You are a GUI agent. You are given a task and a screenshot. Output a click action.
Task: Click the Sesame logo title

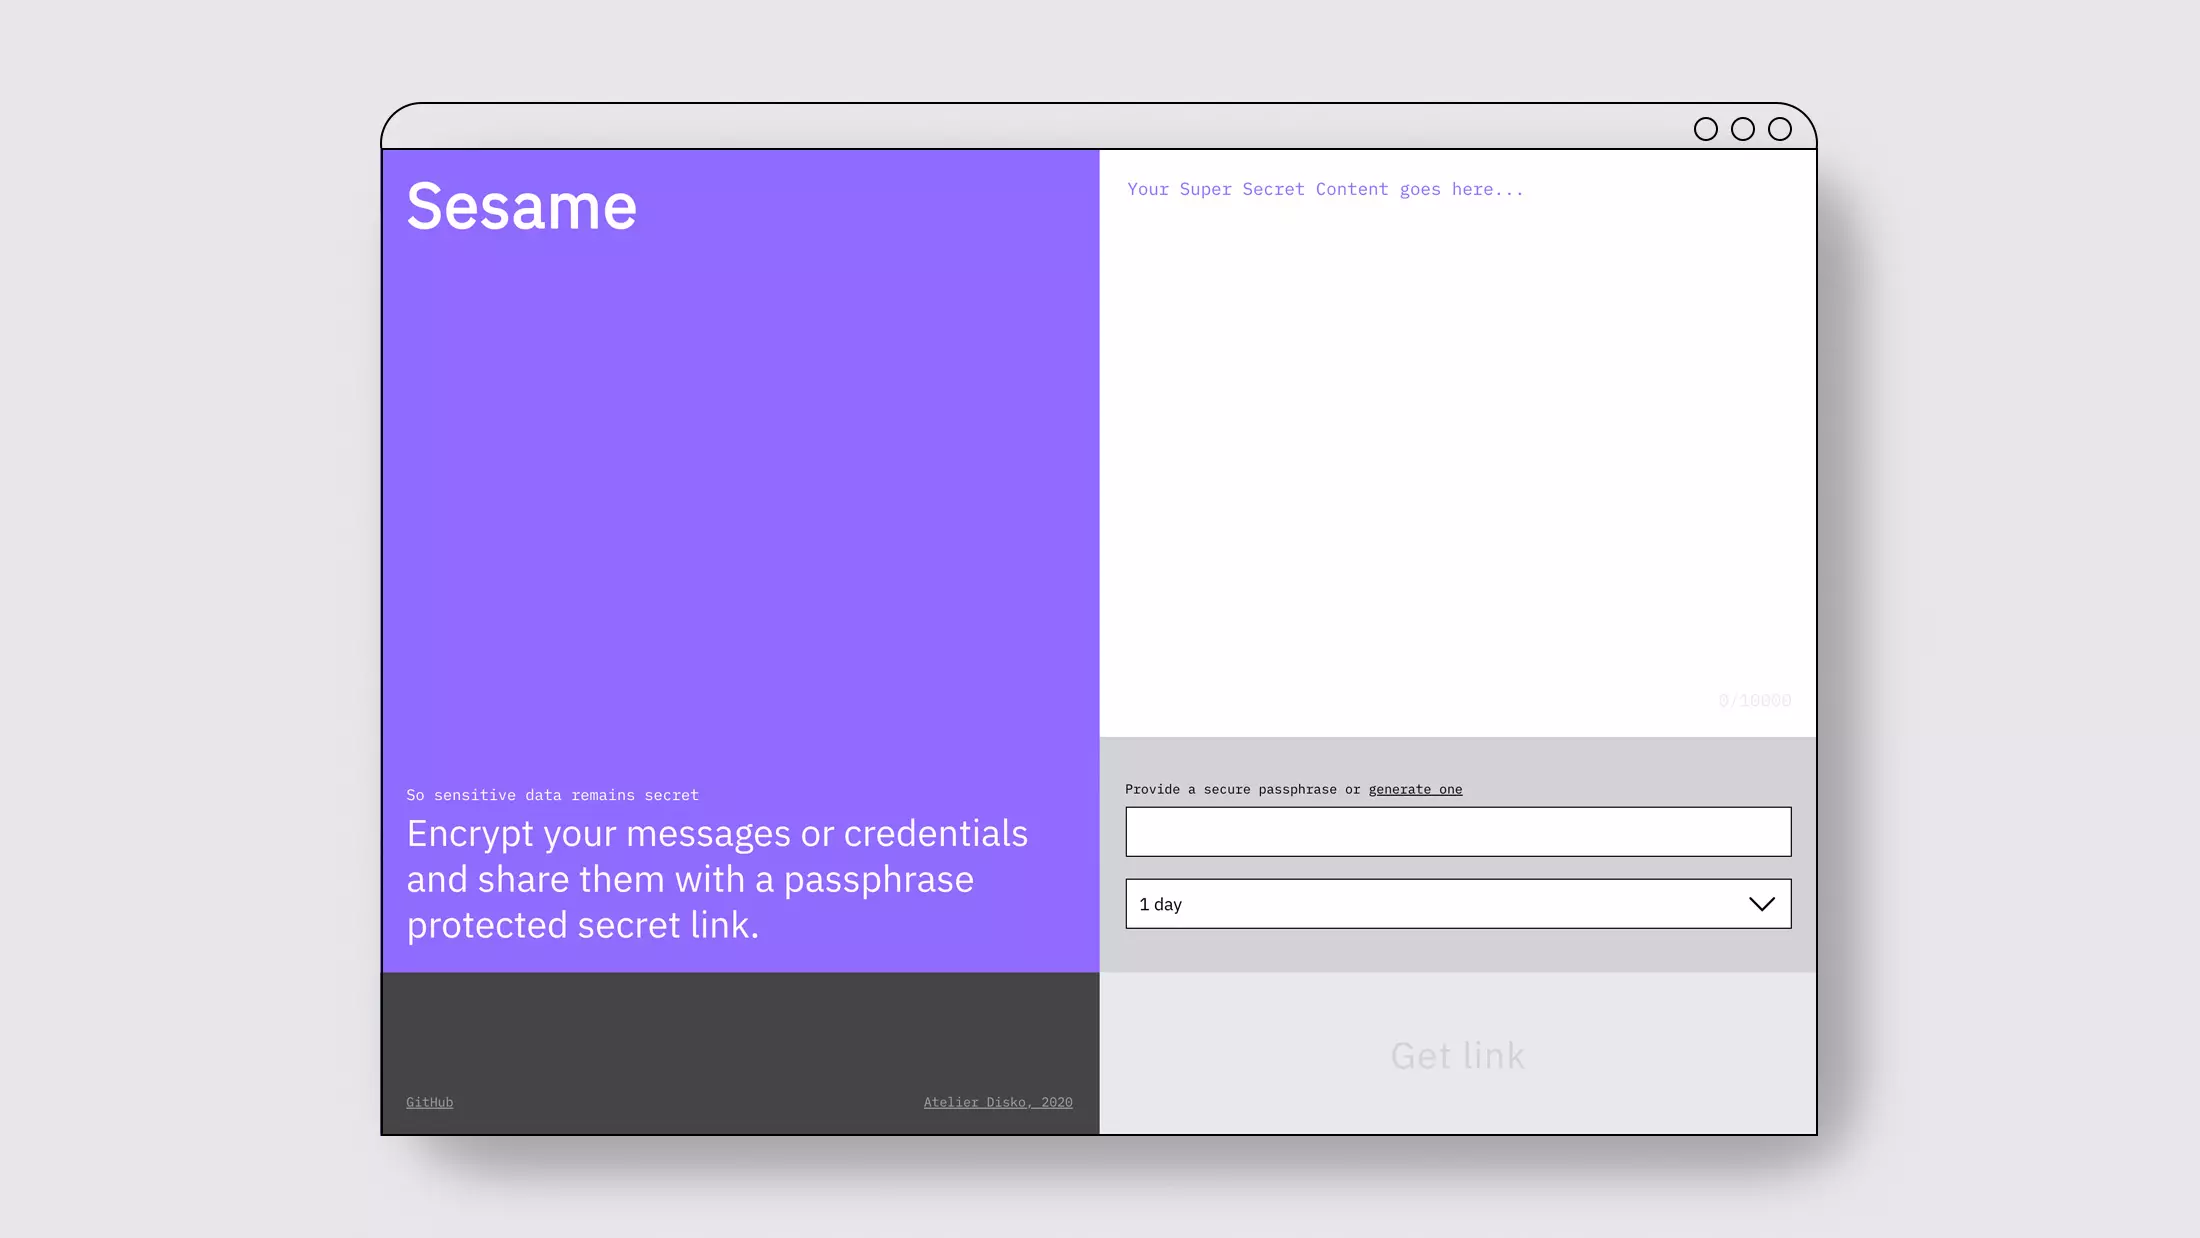click(521, 207)
